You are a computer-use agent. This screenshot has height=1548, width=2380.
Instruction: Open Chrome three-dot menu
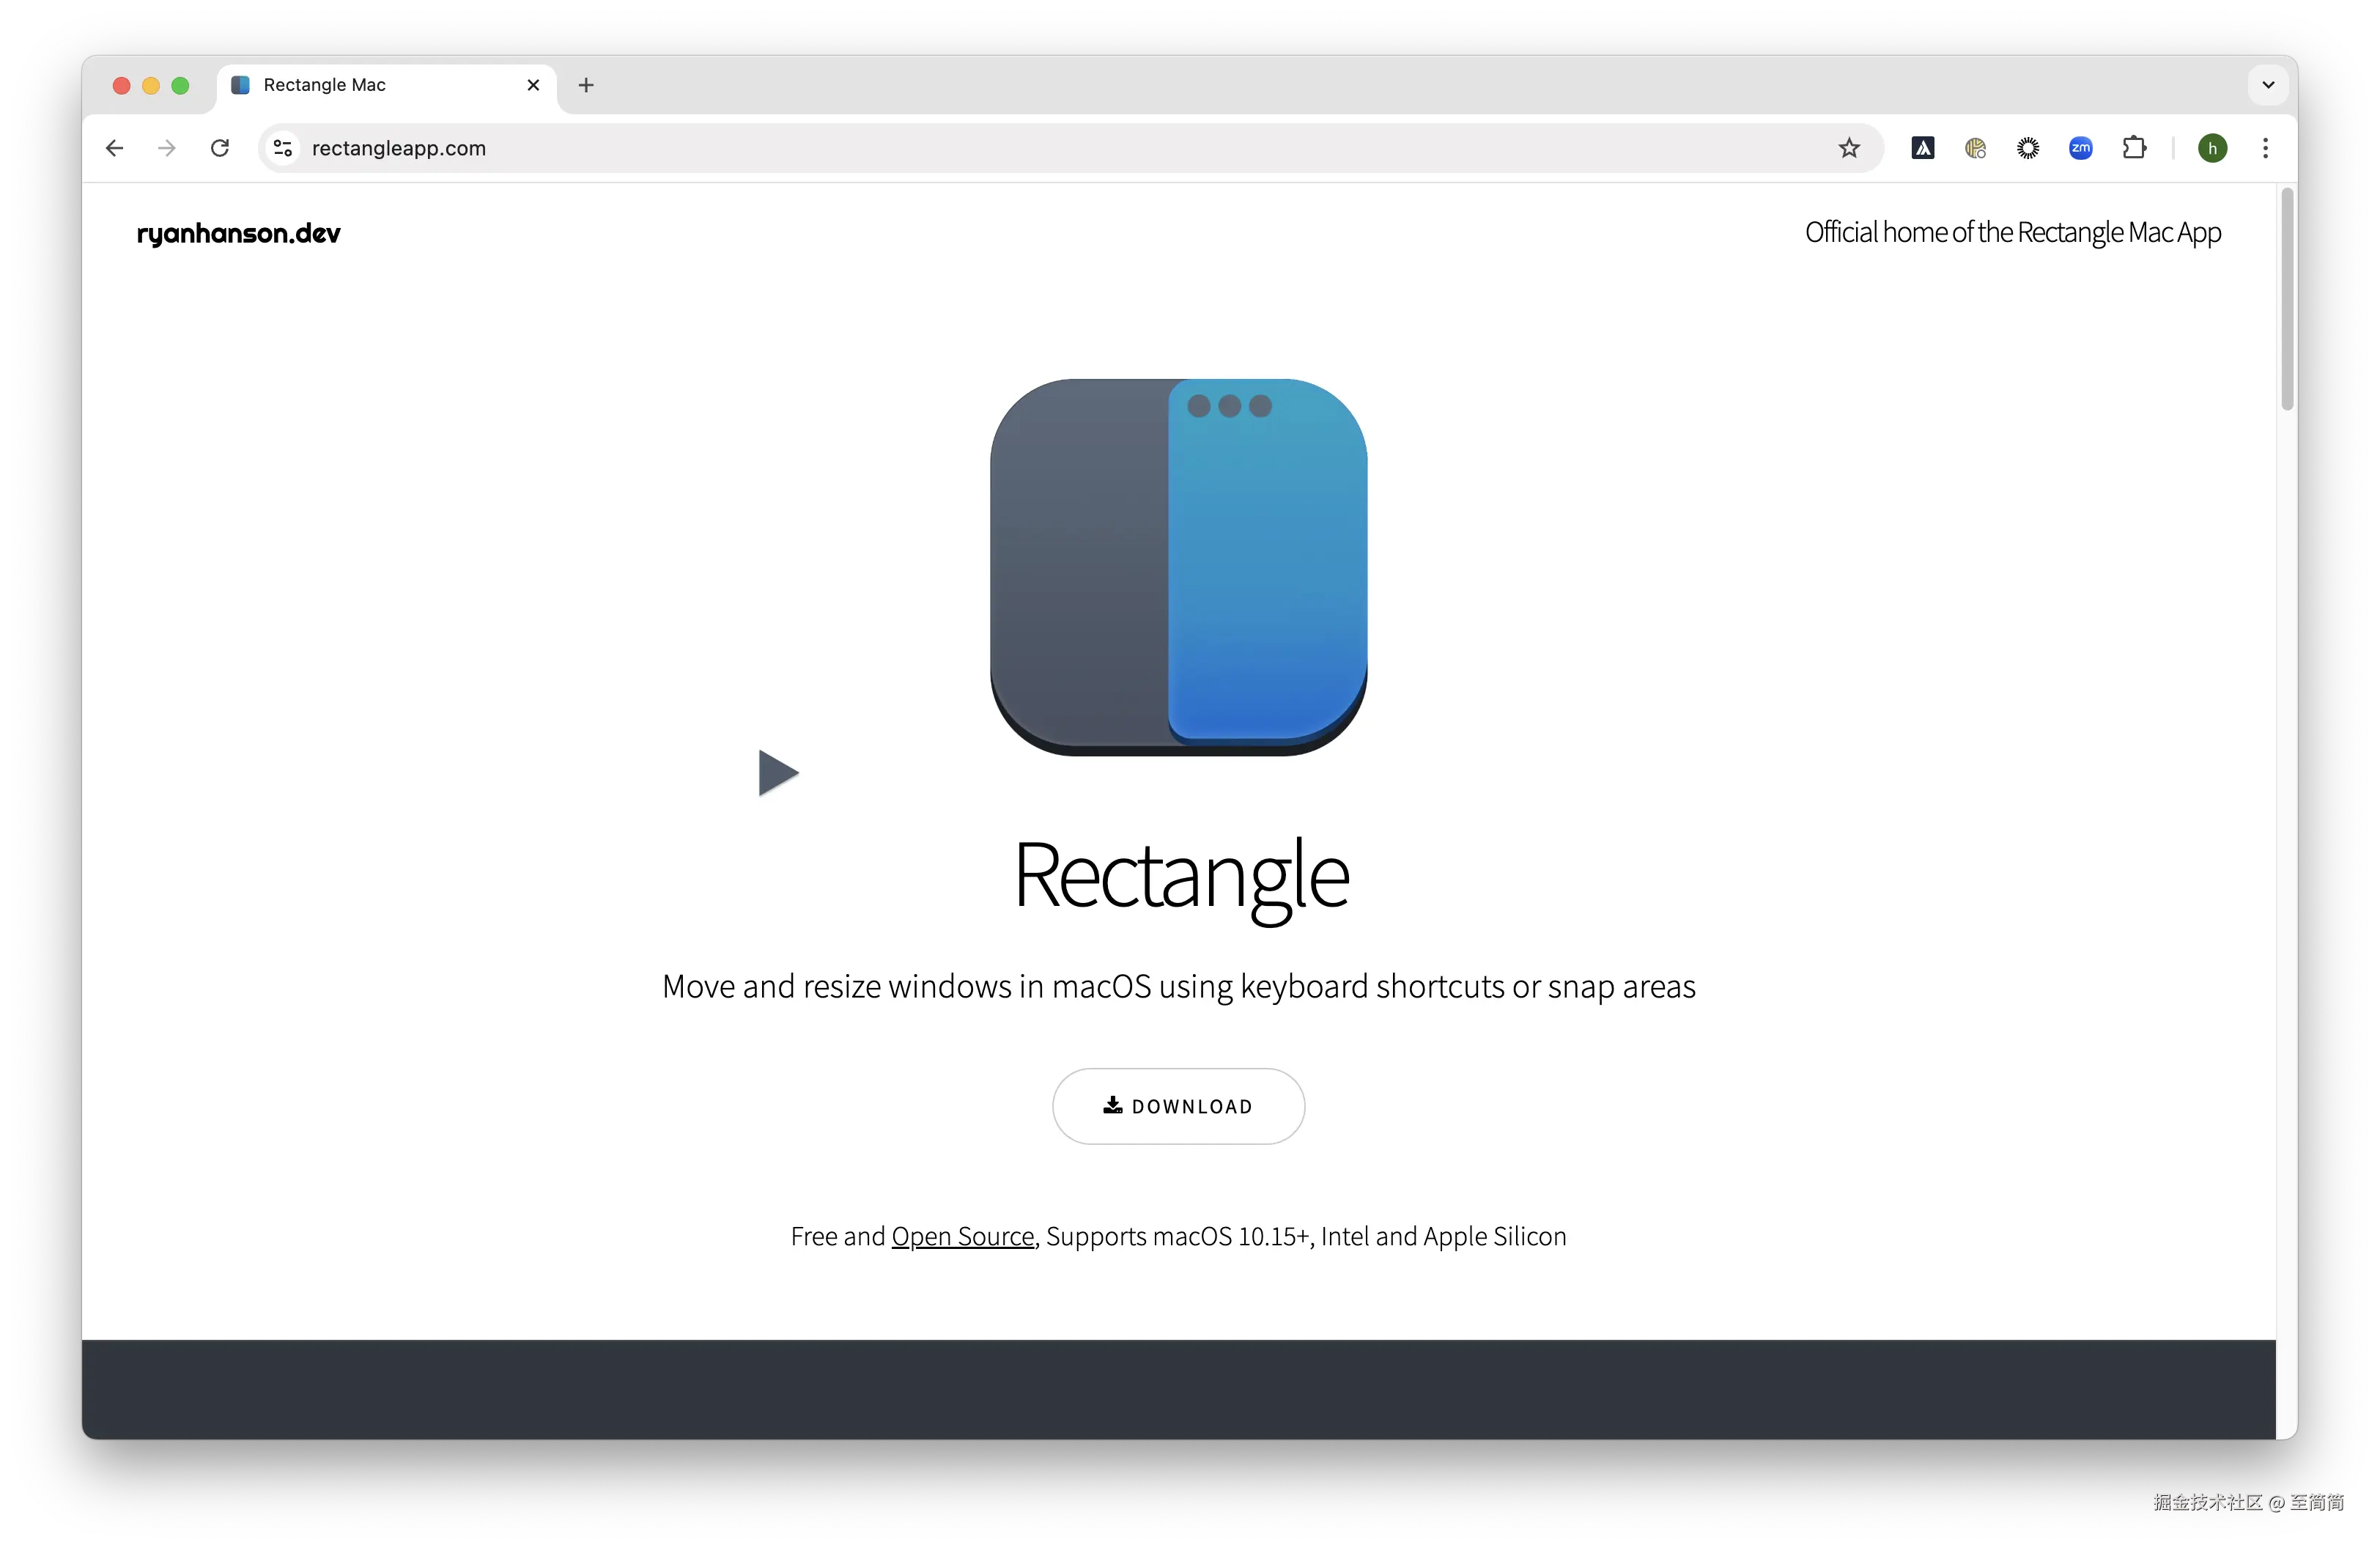2266,148
